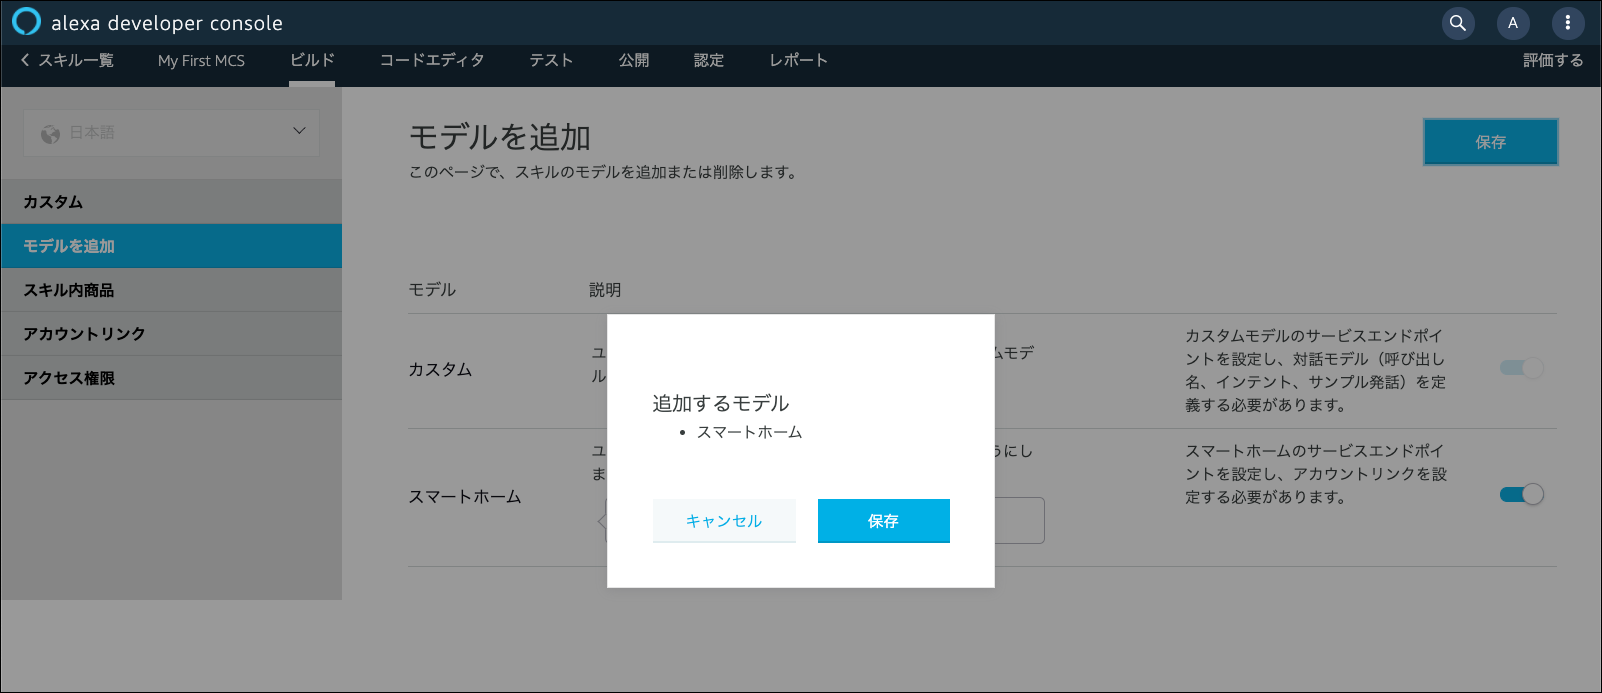Switch to the コードエディタ tab
The image size is (1602, 693).
(x=432, y=60)
